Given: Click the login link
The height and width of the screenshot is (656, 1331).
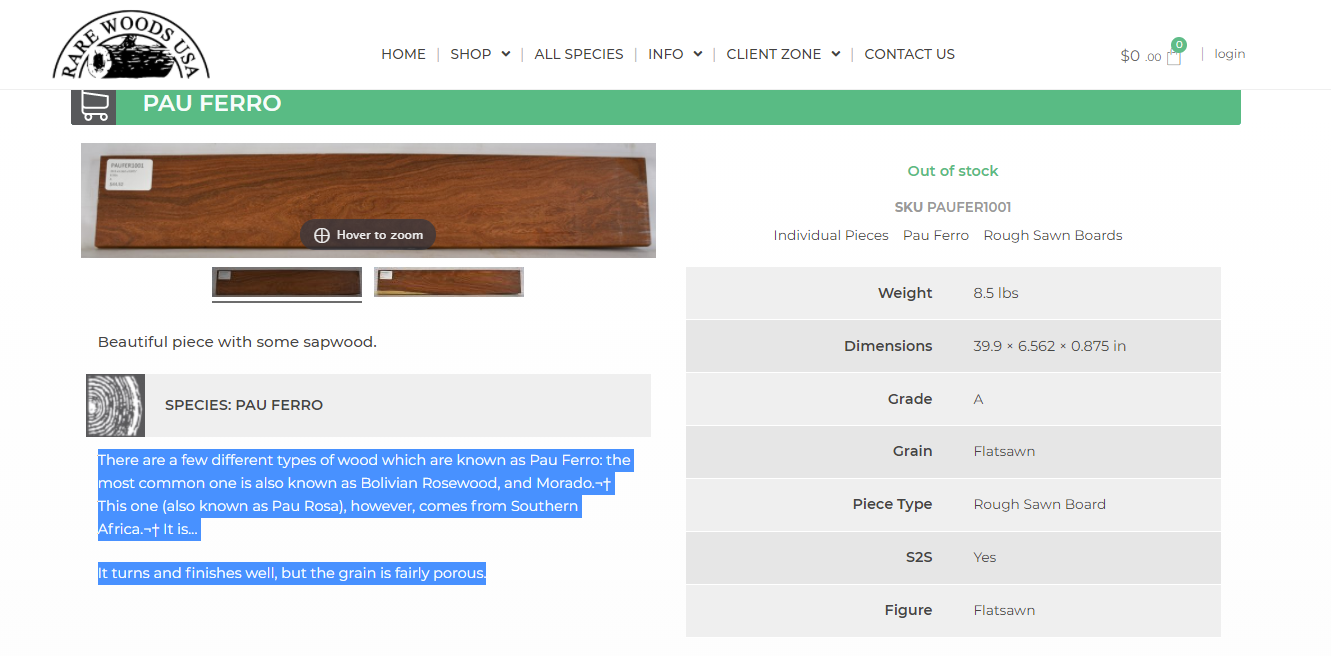Looking at the screenshot, I should click(x=1230, y=54).
